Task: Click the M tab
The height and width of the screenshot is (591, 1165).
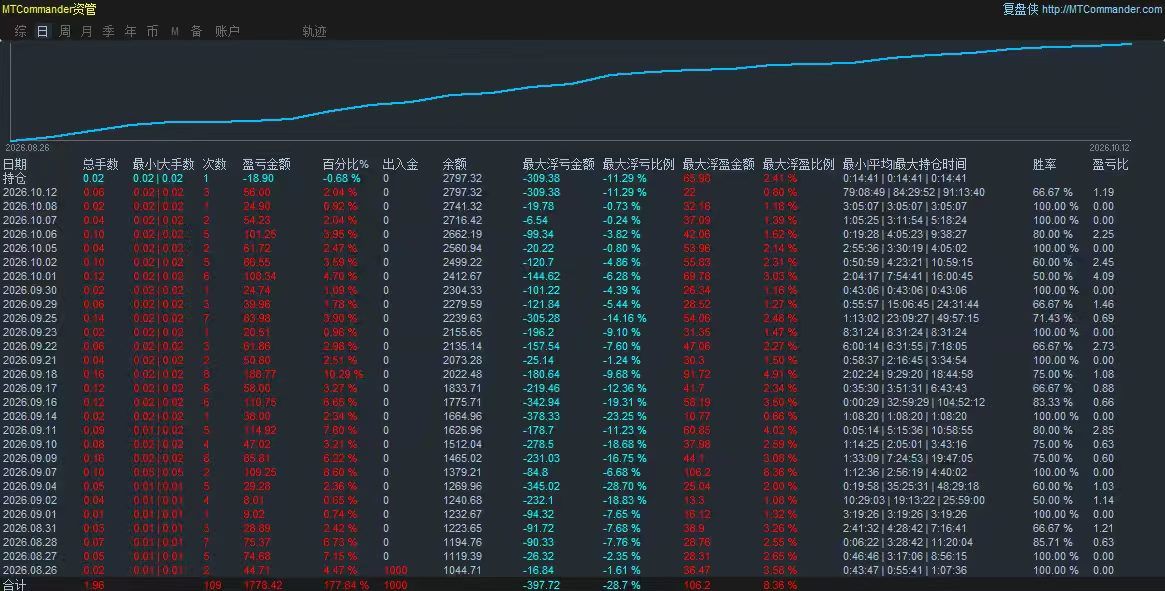Action: tap(175, 31)
